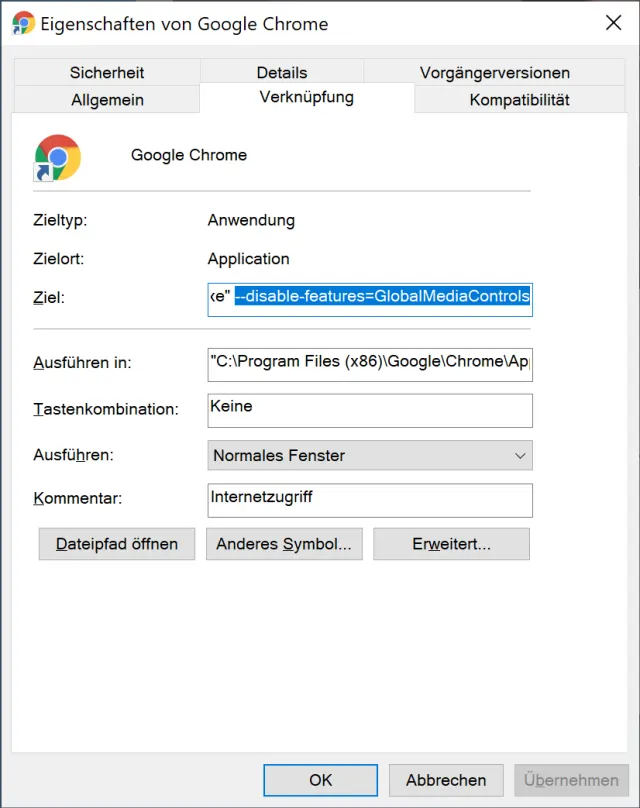The width and height of the screenshot is (640, 808).
Task: Click the Tastenkombination: label
Action: 106,409
